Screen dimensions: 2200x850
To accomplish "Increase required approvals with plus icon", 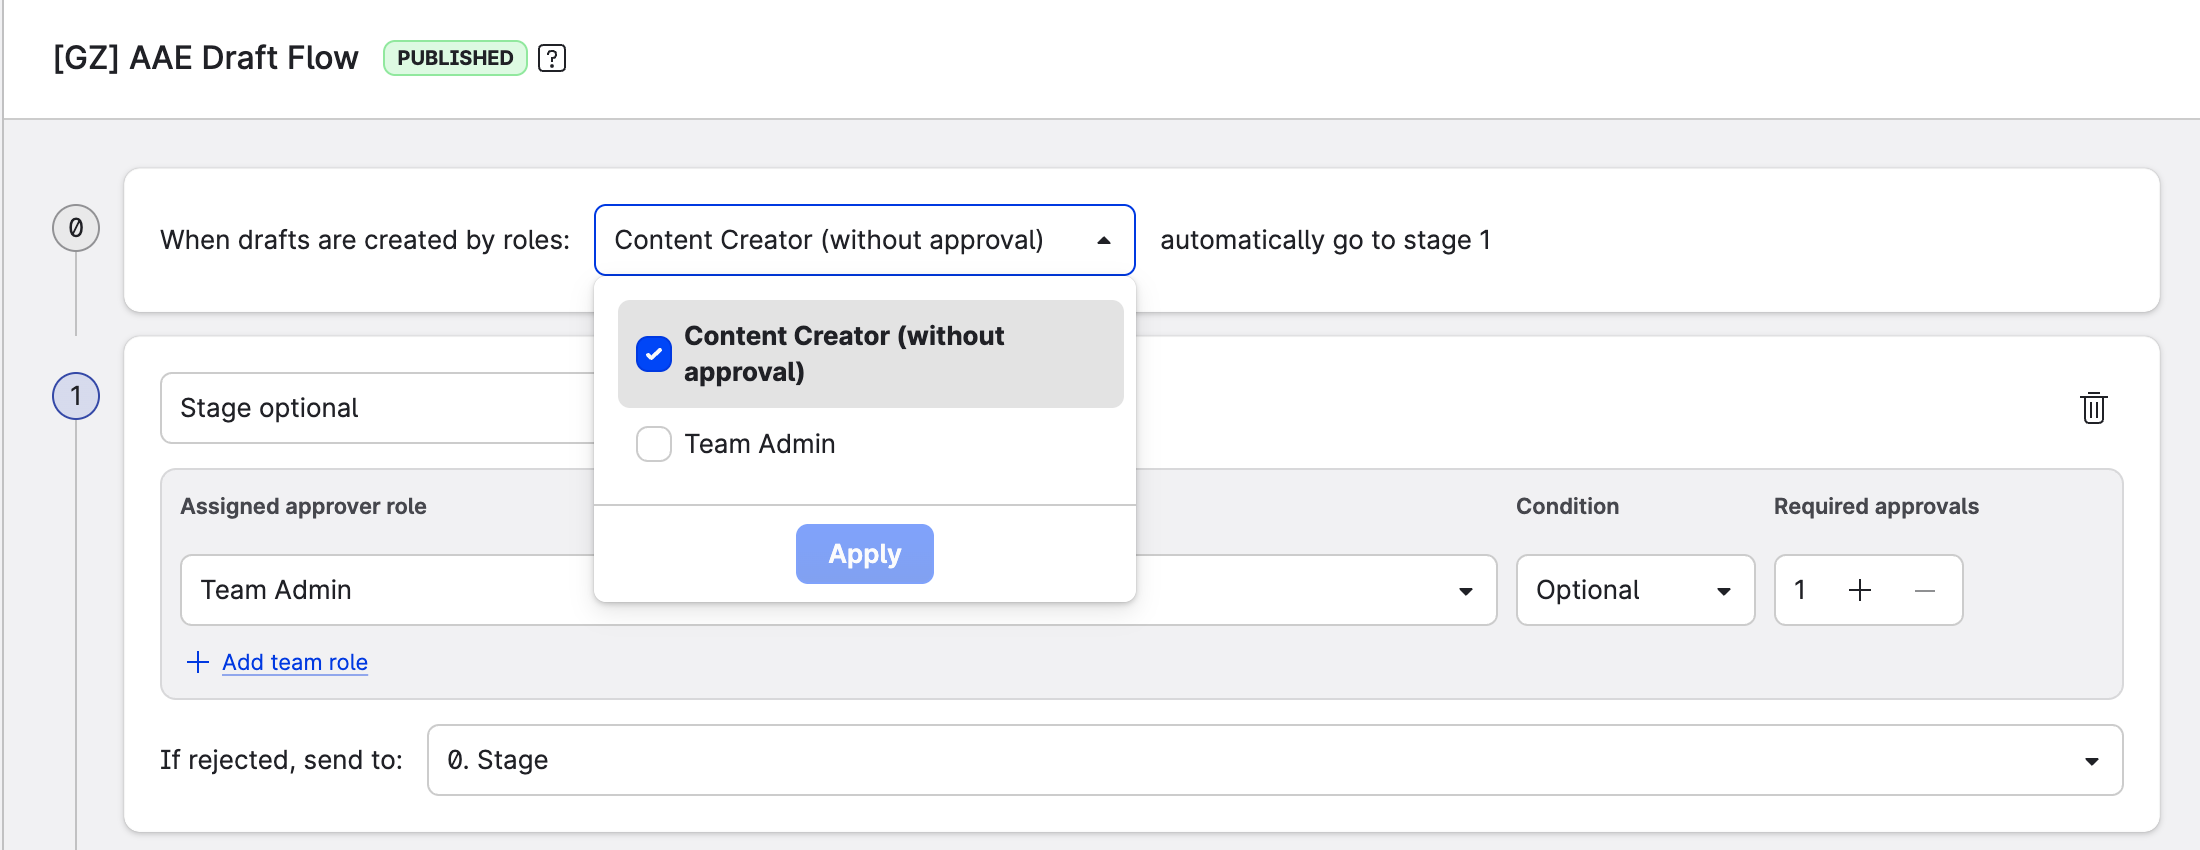I will click(1859, 590).
